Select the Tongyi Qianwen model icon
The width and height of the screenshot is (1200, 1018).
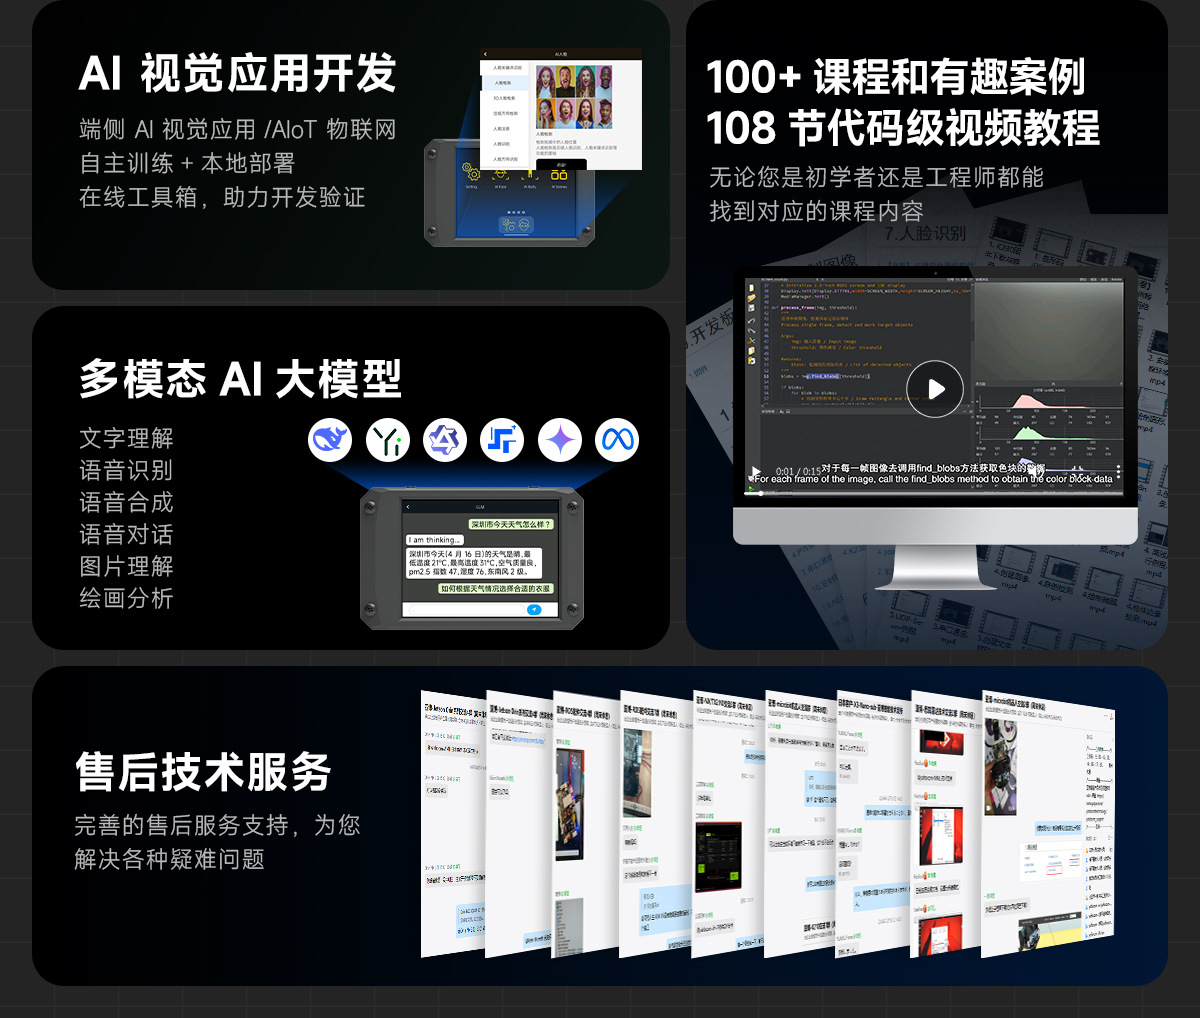coord(445,439)
